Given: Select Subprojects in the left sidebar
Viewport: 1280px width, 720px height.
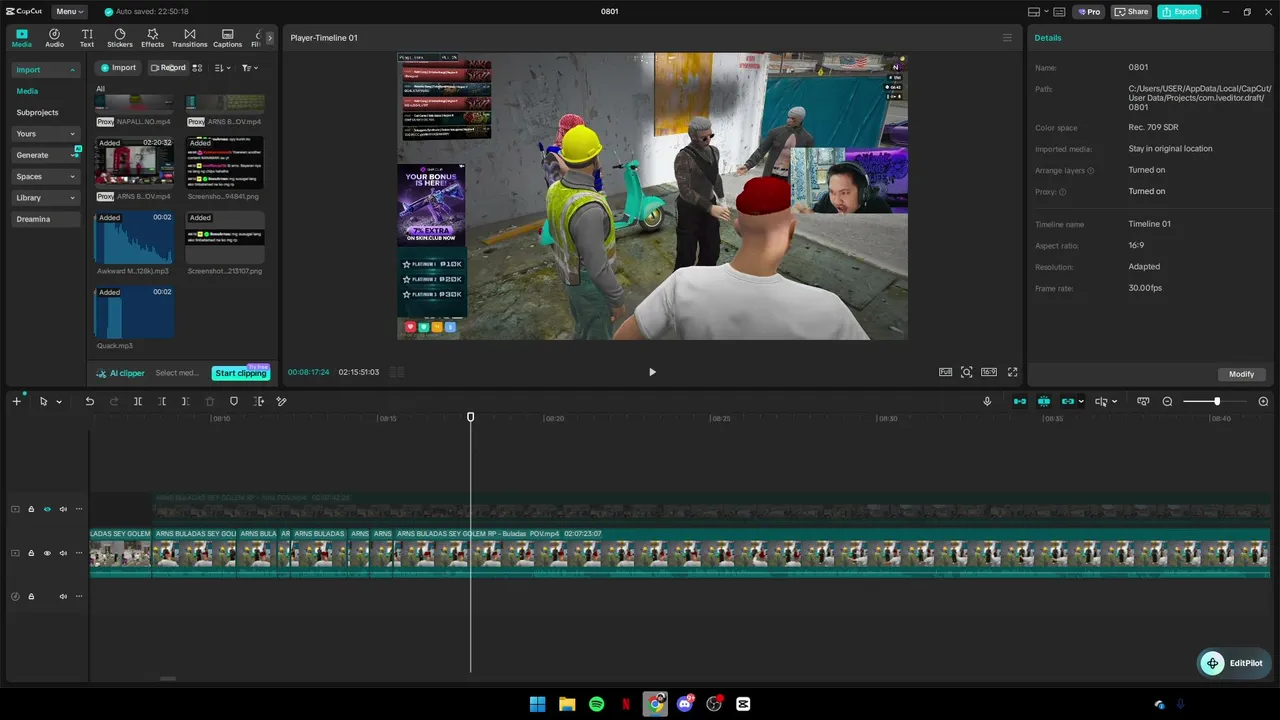Looking at the screenshot, I should [37, 113].
